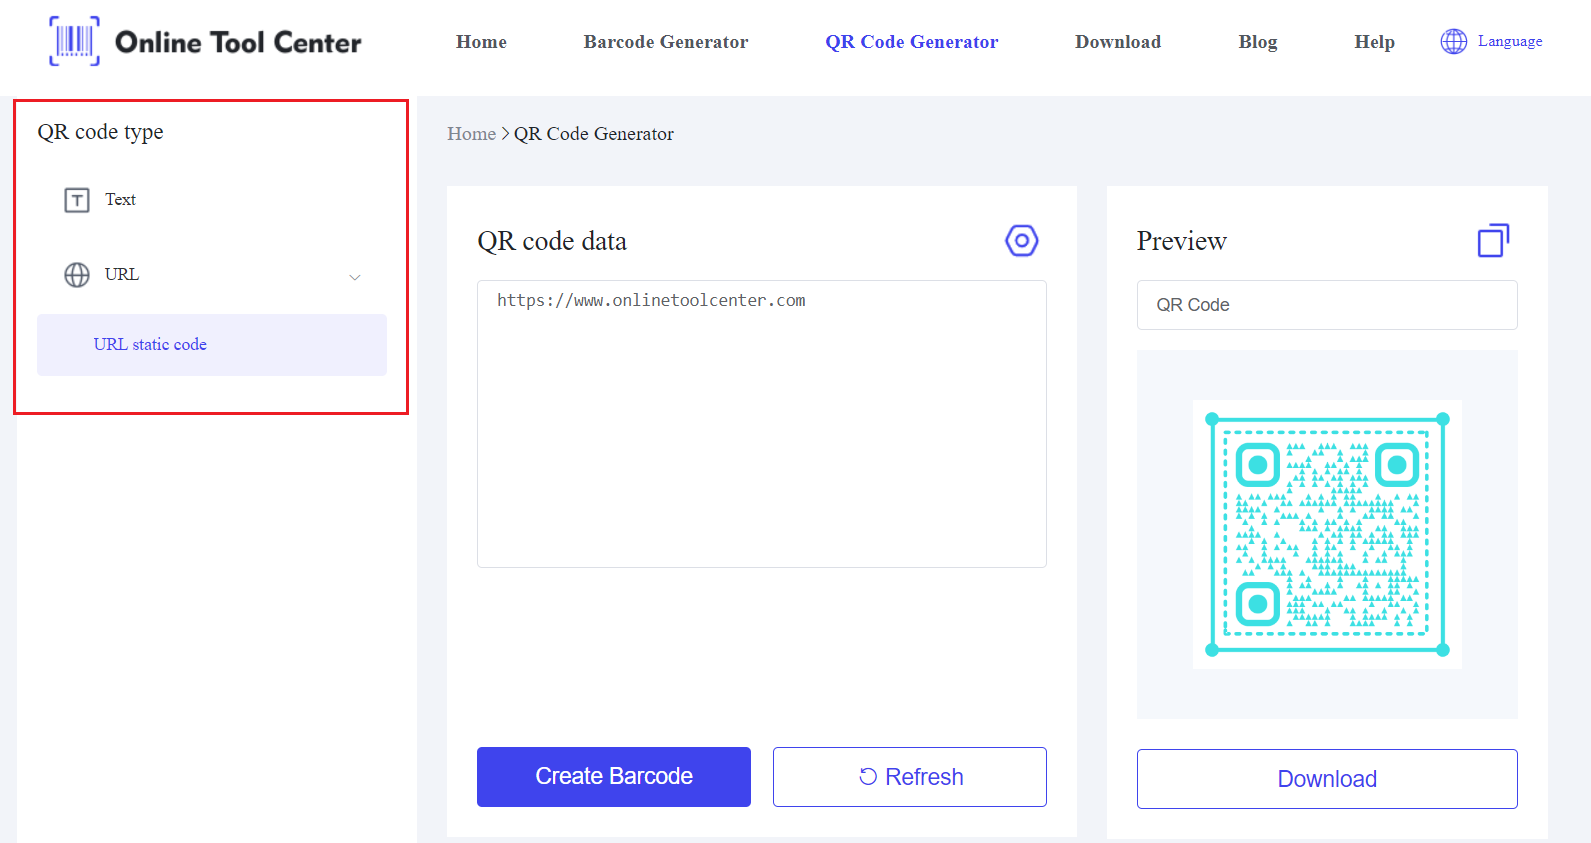Click the URL globe icon in sidebar
Screen dimensions: 1591x843
point(77,275)
